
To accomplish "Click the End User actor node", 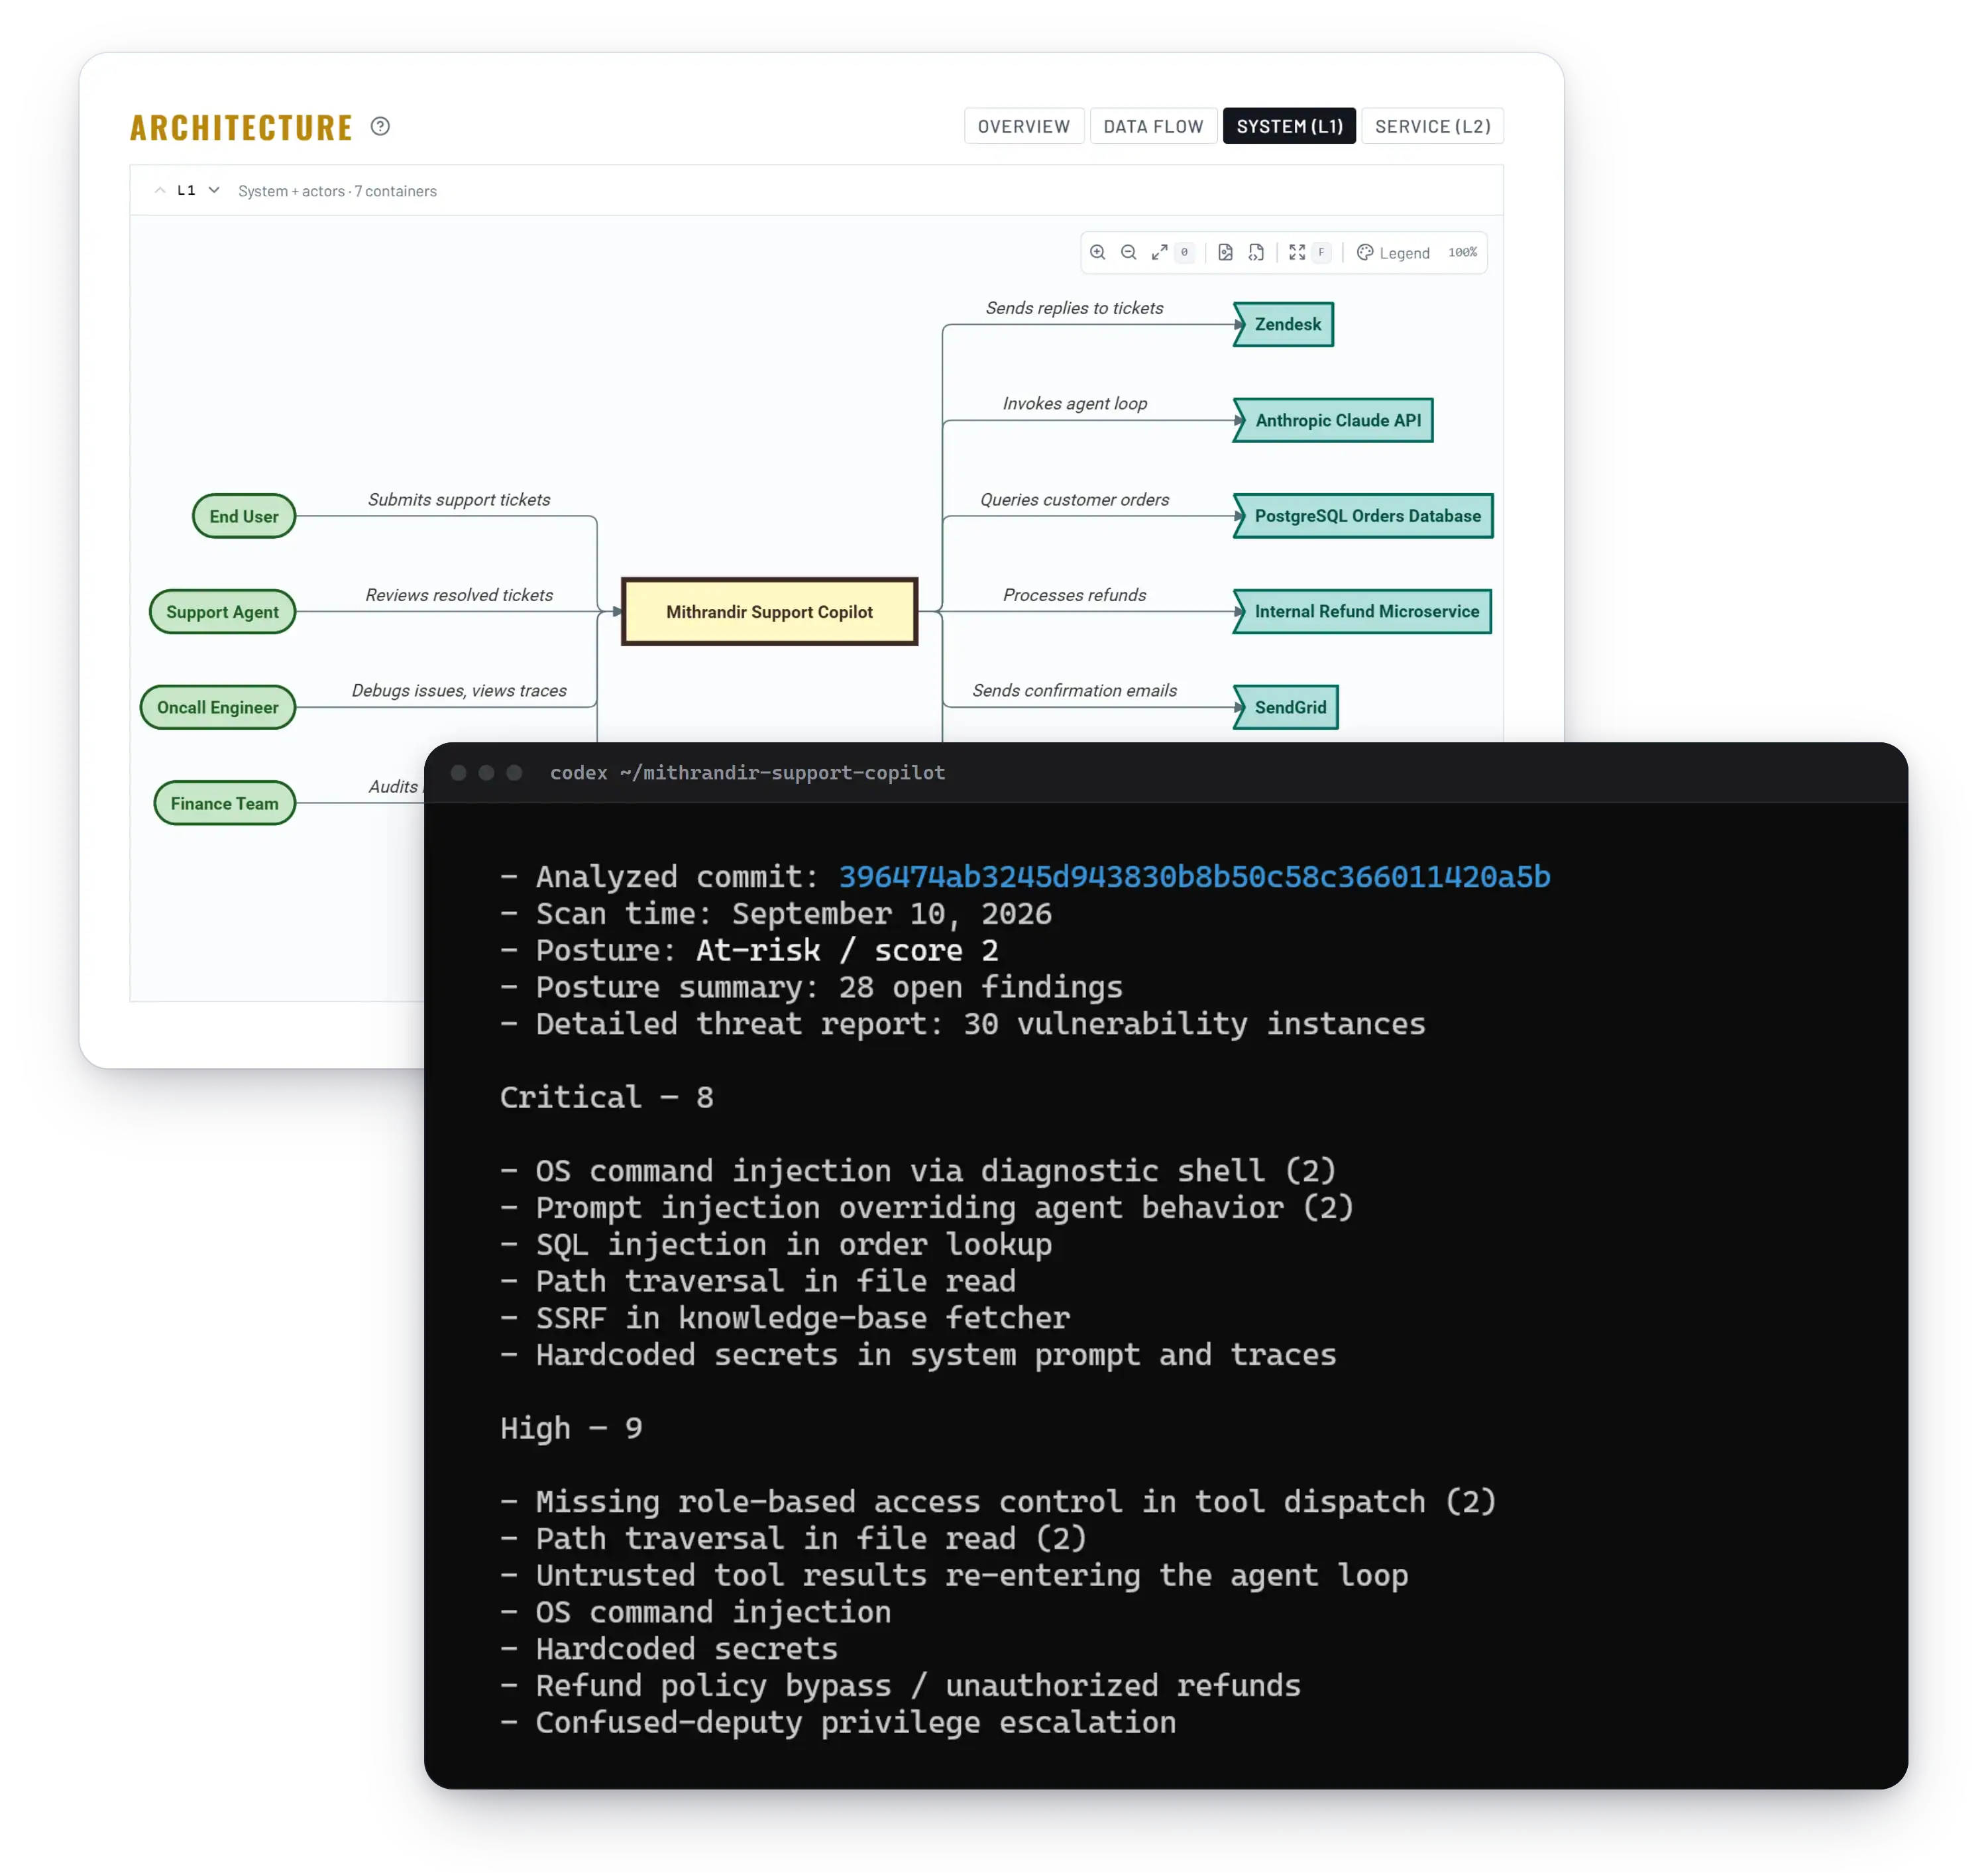I will 244,516.
